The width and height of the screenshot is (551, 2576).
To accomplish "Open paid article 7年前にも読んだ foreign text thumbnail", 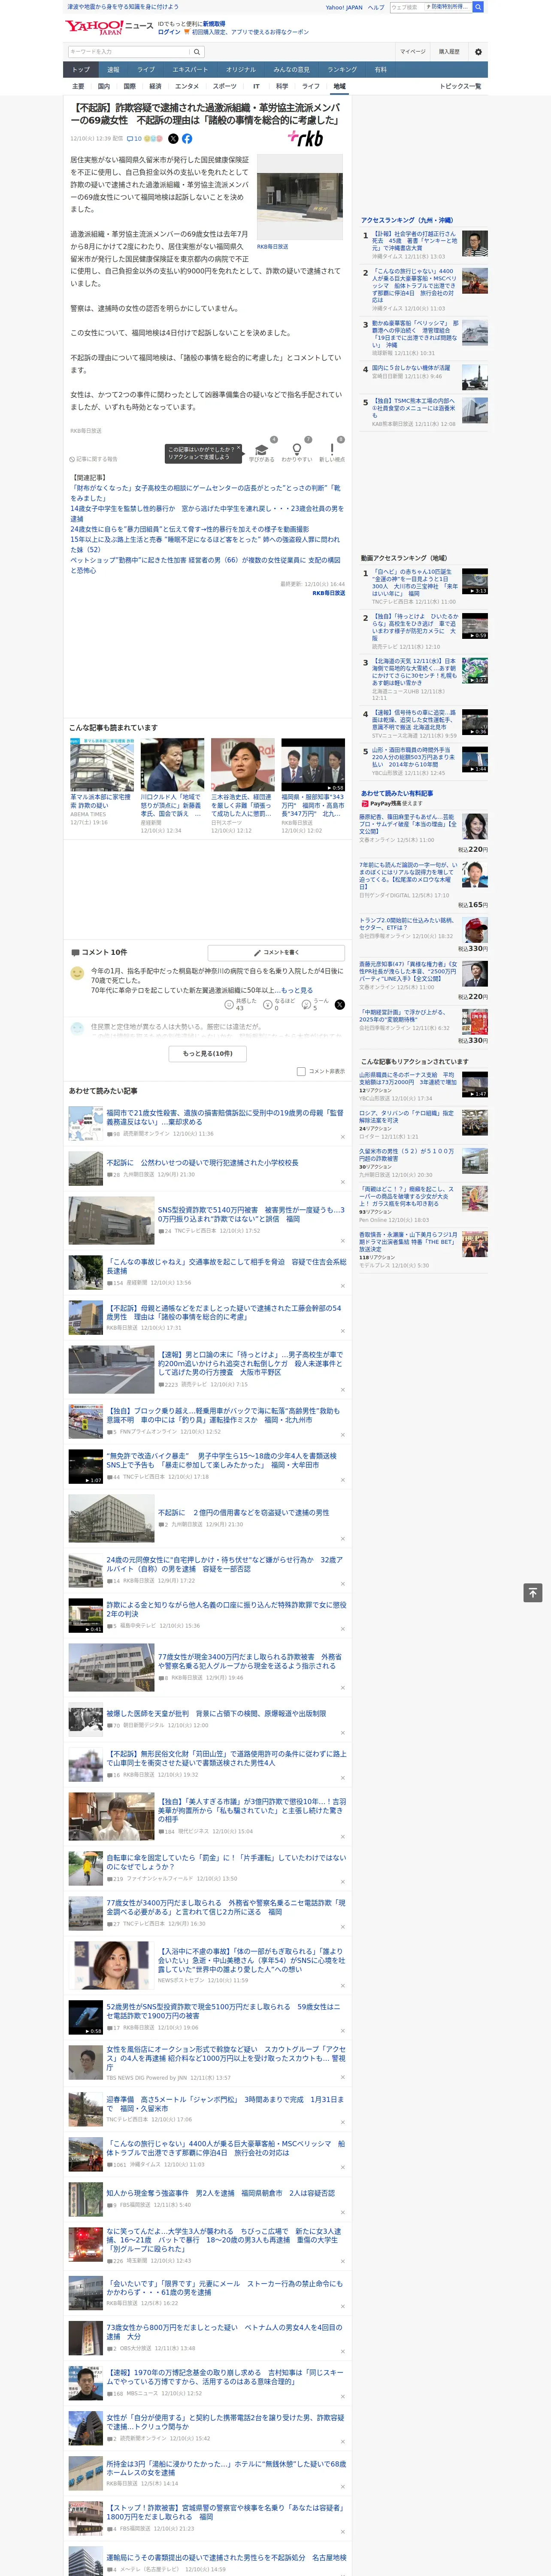I will click(475, 874).
